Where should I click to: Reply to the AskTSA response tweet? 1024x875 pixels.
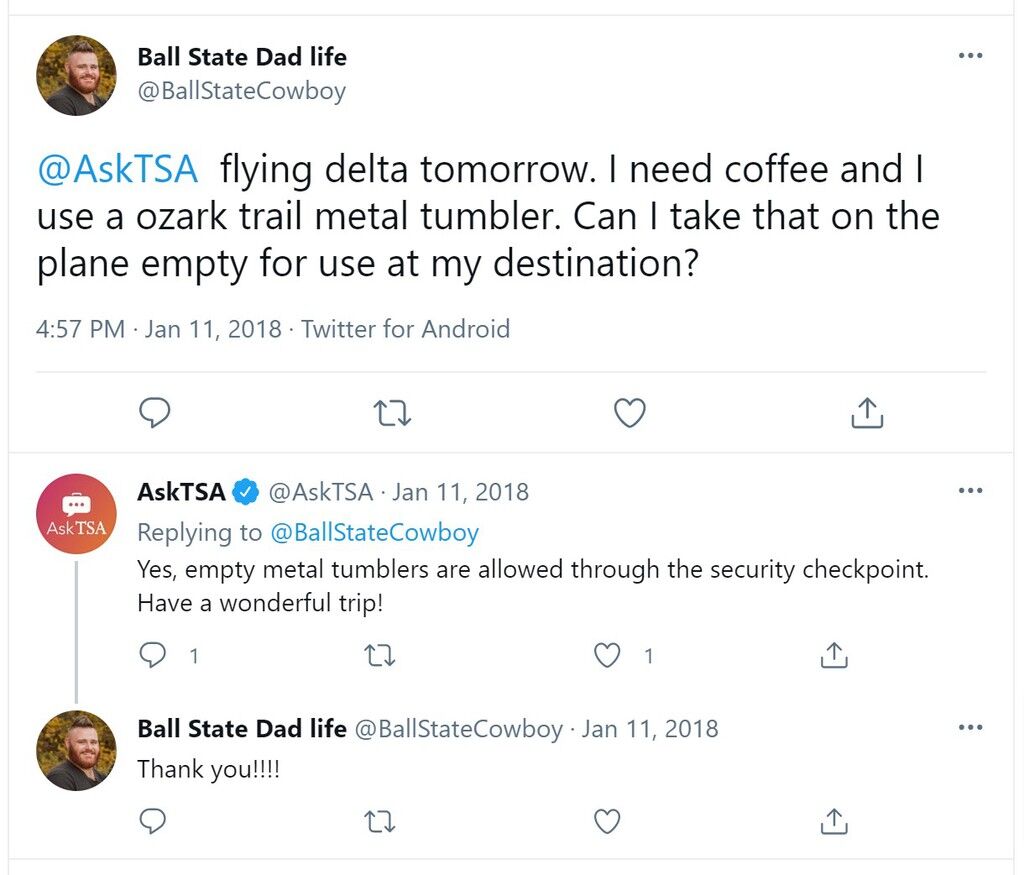click(153, 655)
